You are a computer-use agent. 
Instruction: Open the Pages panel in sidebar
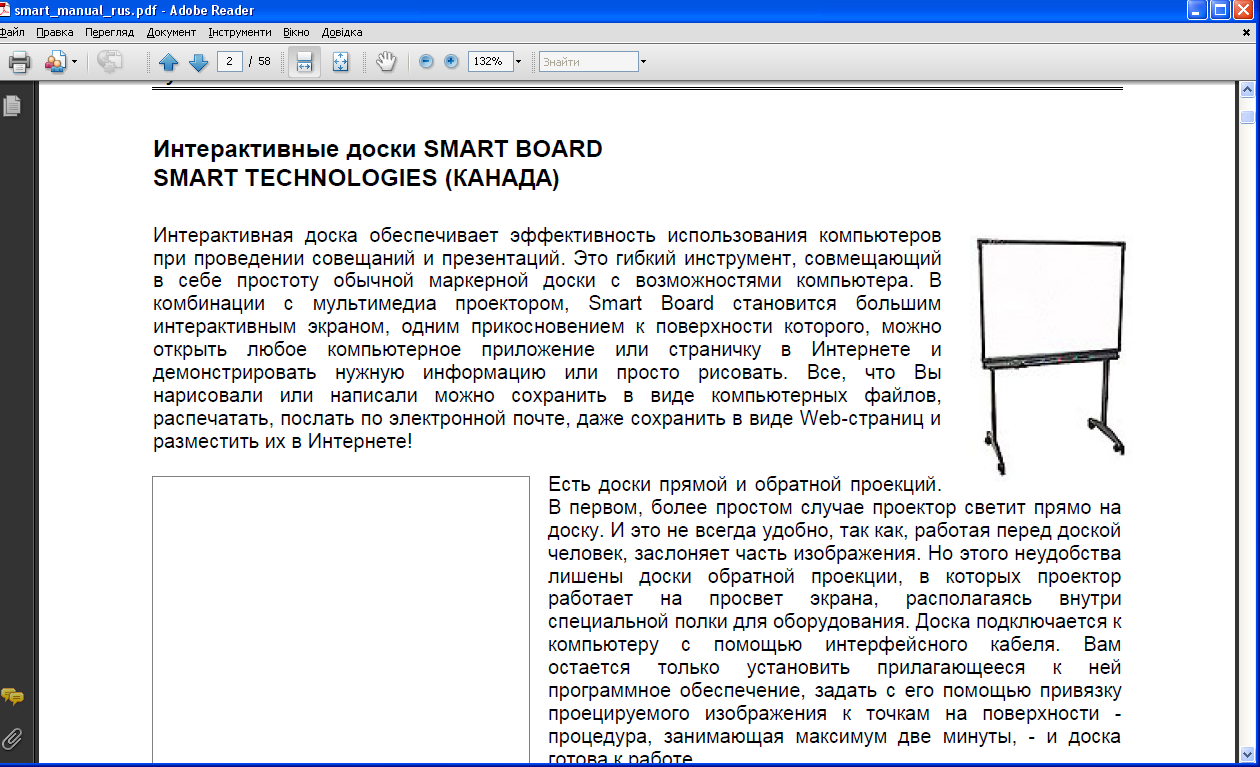click(x=12, y=105)
